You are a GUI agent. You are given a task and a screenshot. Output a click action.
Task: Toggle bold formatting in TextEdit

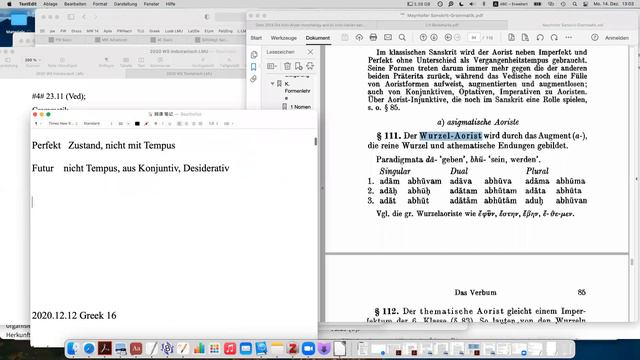(156, 124)
